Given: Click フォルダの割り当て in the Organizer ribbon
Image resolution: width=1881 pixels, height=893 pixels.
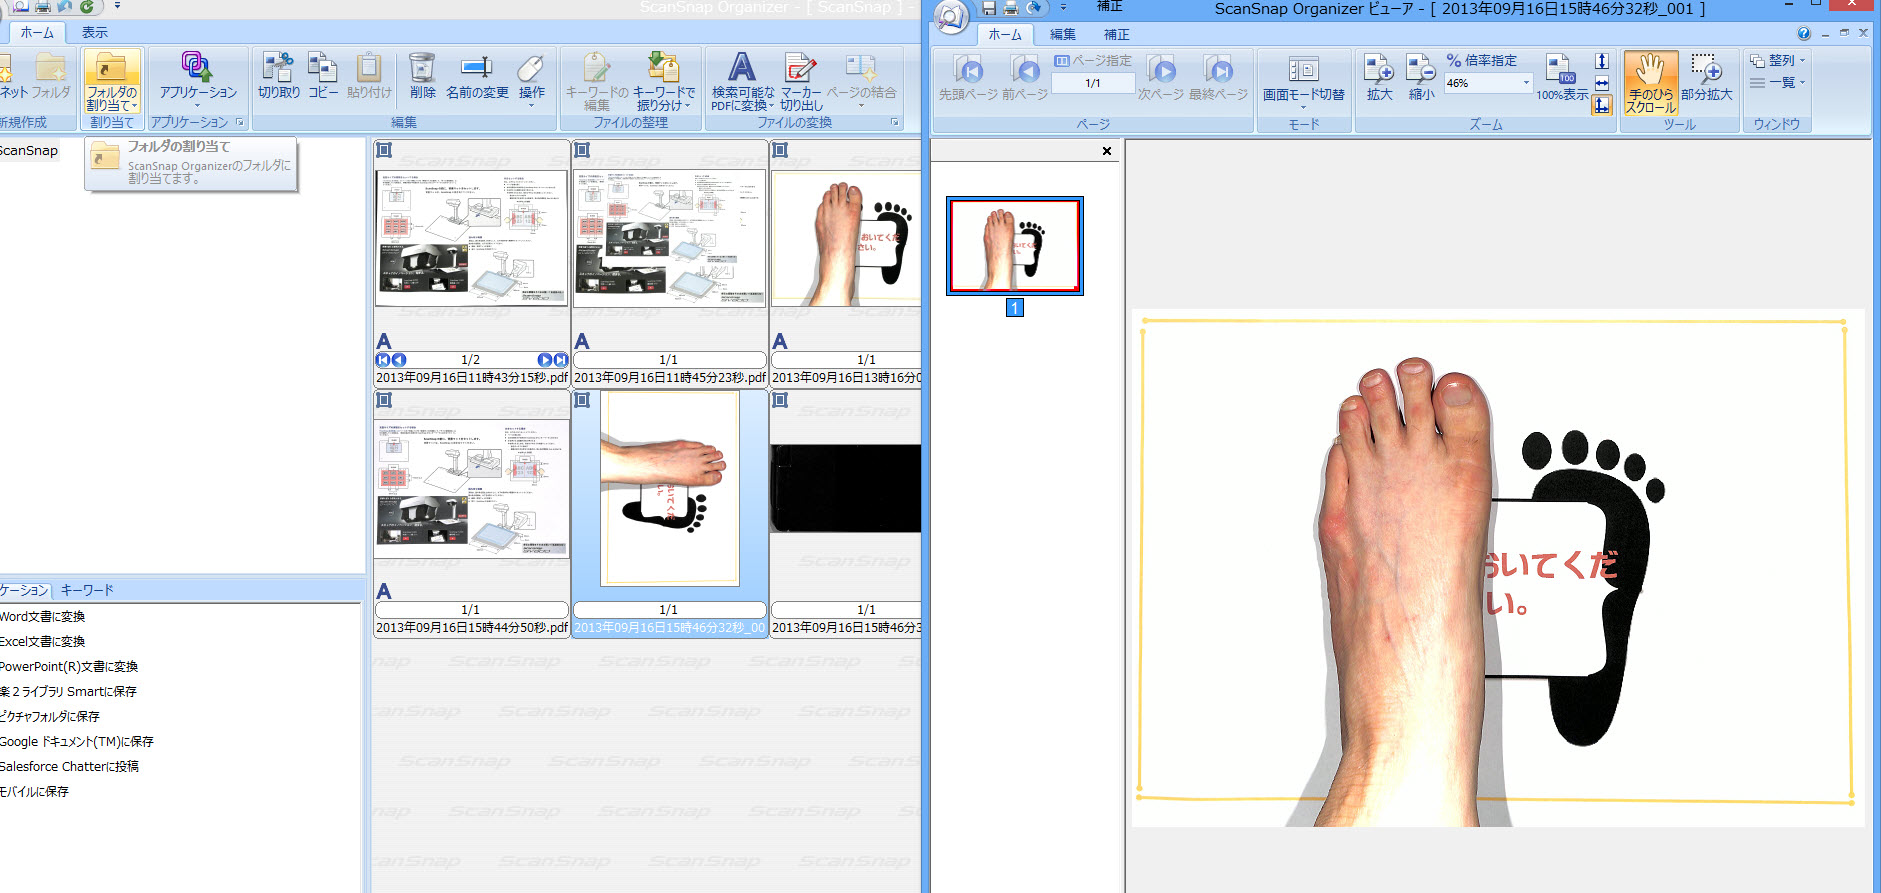Looking at the screenshot, I should click(112, 81).
